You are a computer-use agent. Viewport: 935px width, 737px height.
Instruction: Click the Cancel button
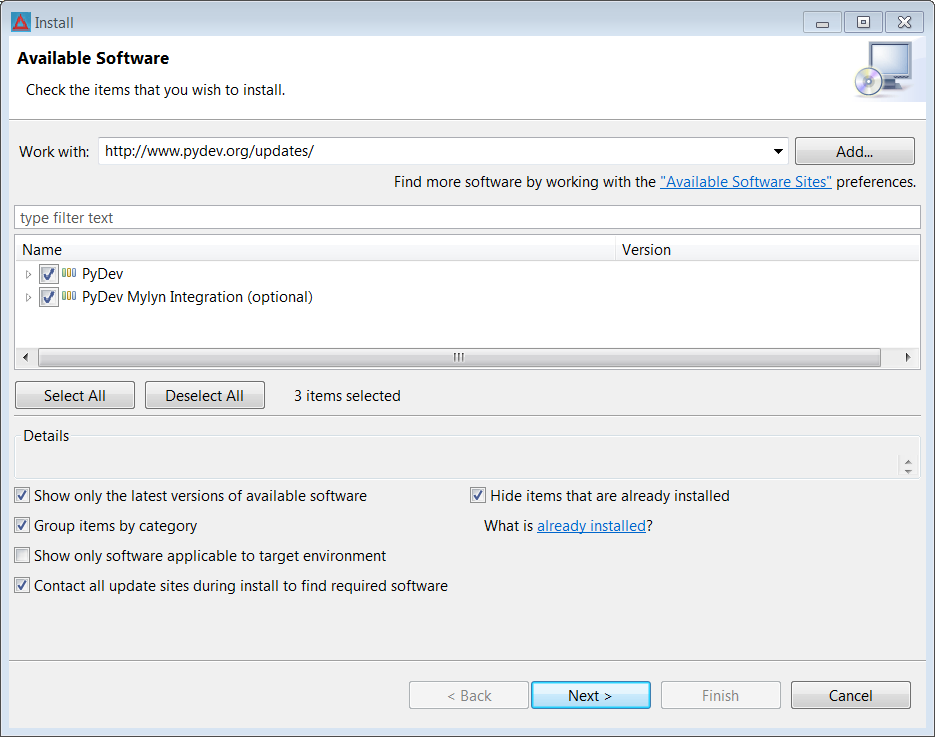coord(850,695)
